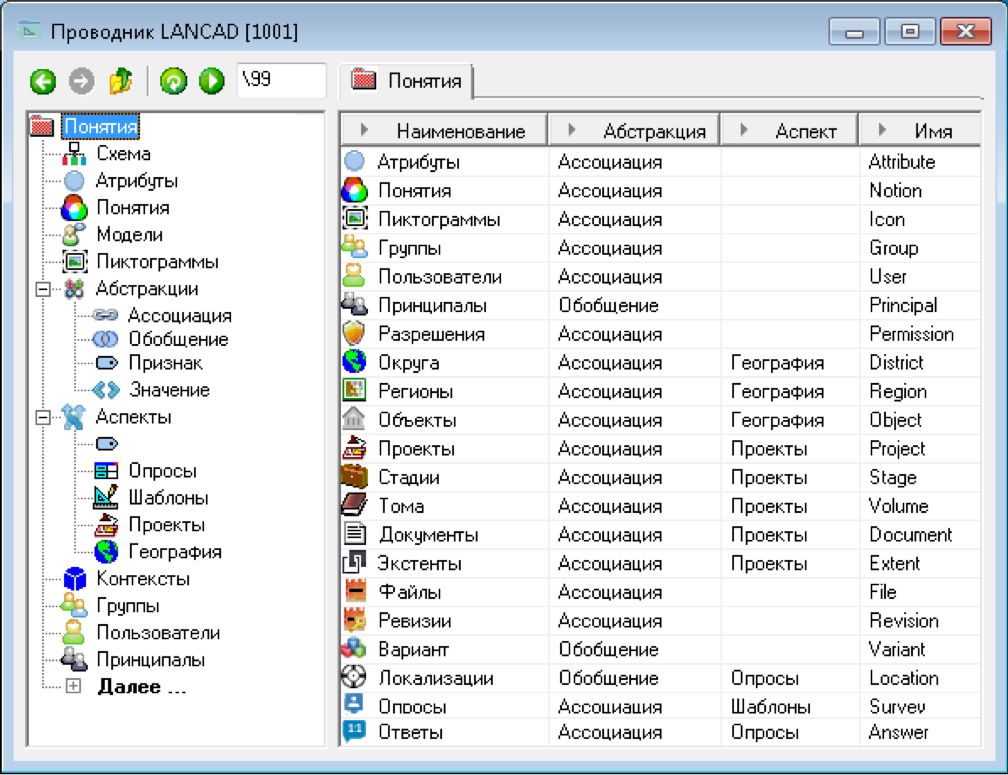Viewport: 1008px width, 775px height.
Task: Select the Ревизии icon in list
Action: pos(354,619)
